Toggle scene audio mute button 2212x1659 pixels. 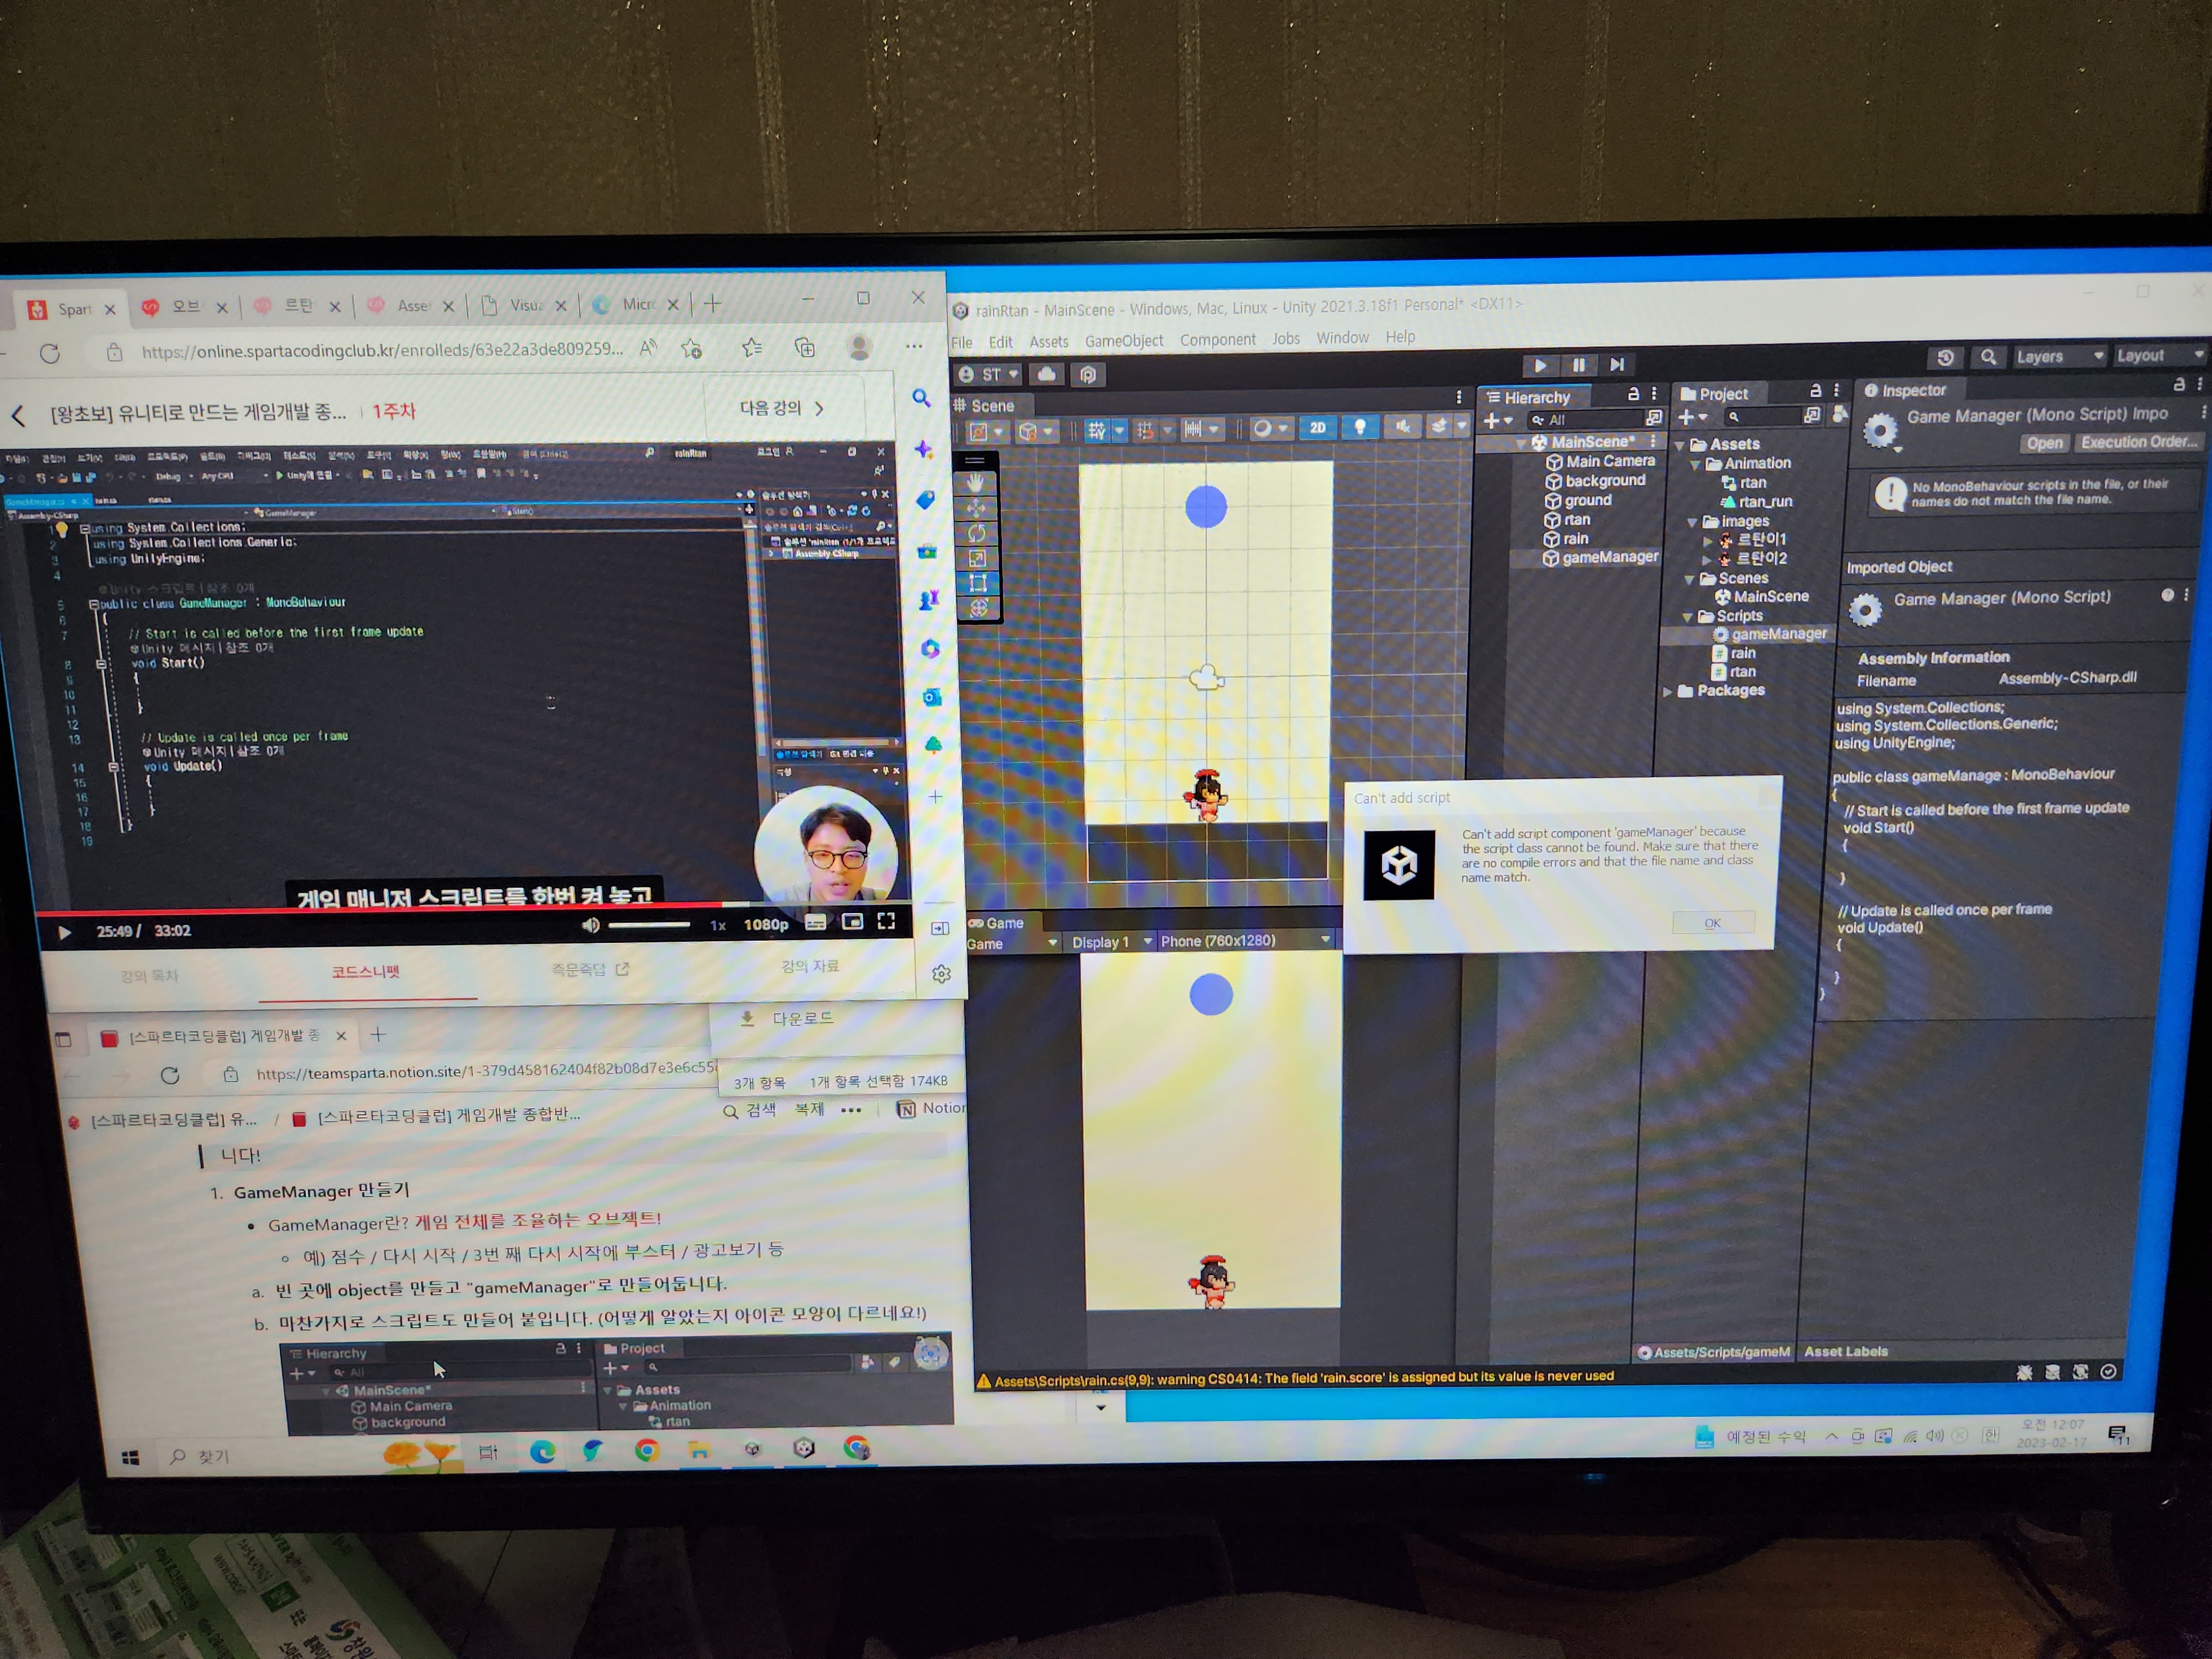[1403, 427]
